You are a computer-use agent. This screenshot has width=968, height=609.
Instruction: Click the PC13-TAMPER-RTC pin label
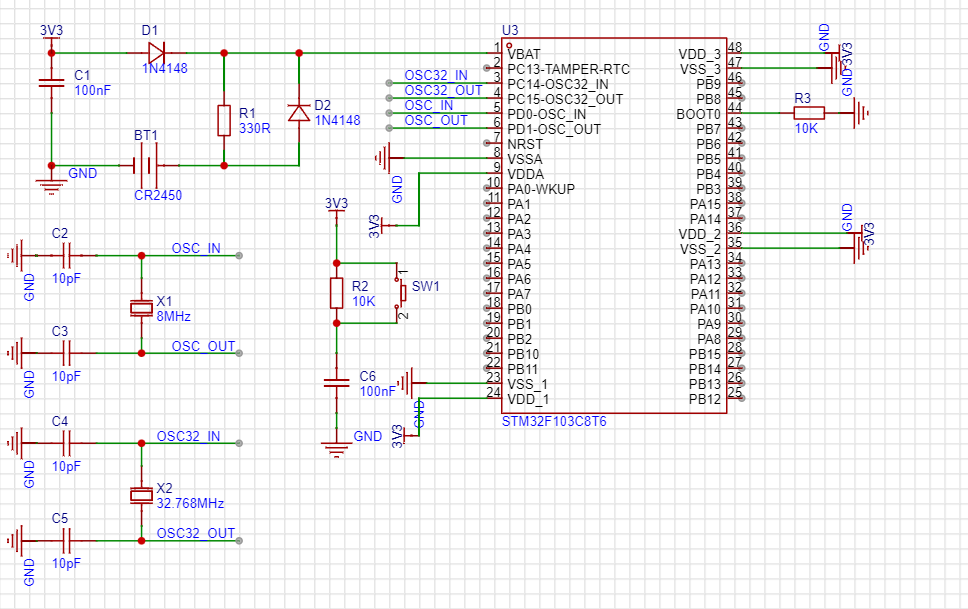point(569,69)
